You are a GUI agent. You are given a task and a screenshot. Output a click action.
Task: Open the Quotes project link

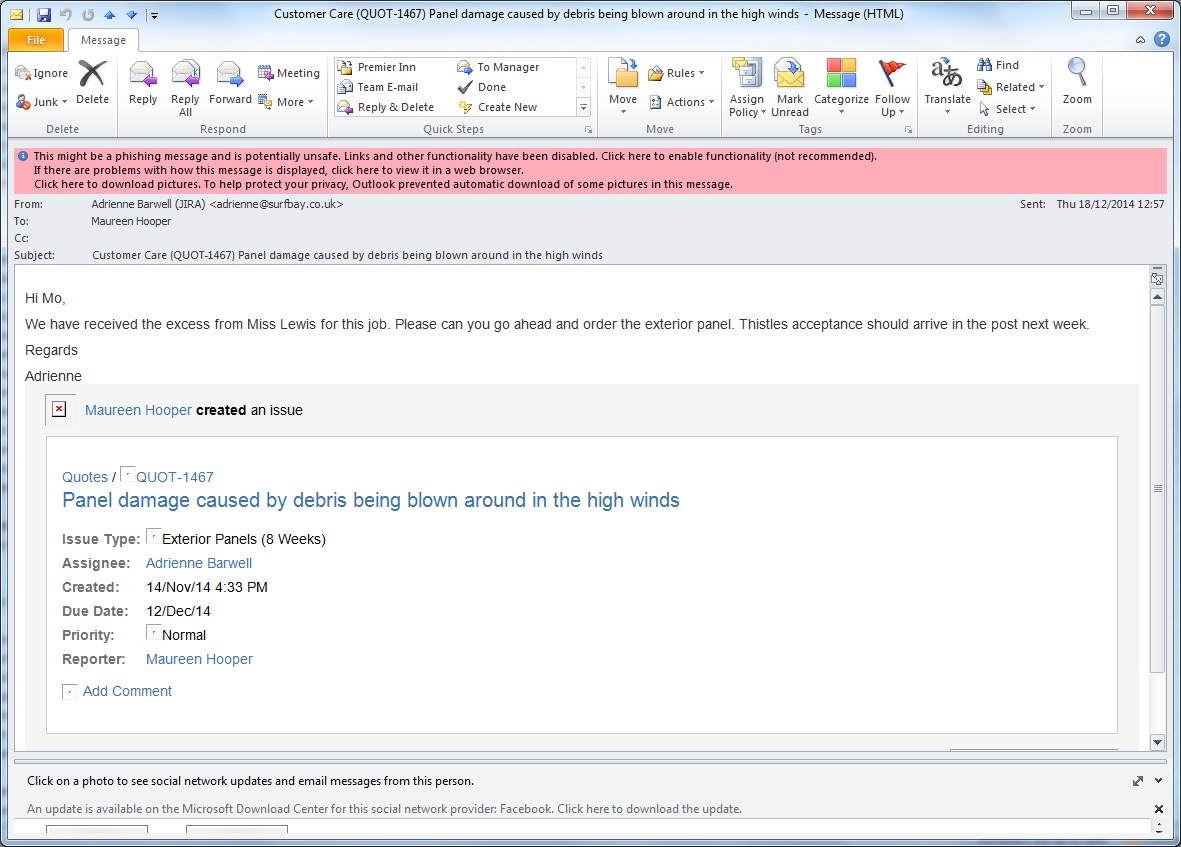84,477
